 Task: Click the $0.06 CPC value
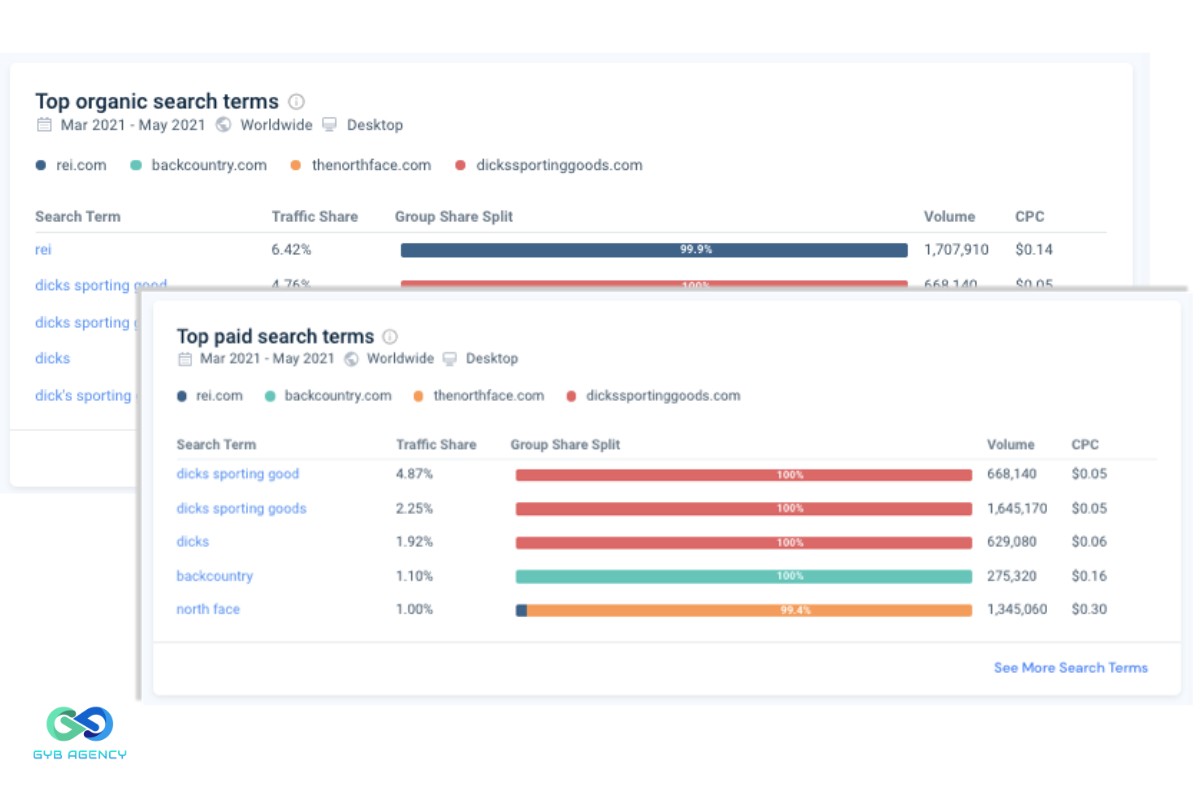point(1089,542)
